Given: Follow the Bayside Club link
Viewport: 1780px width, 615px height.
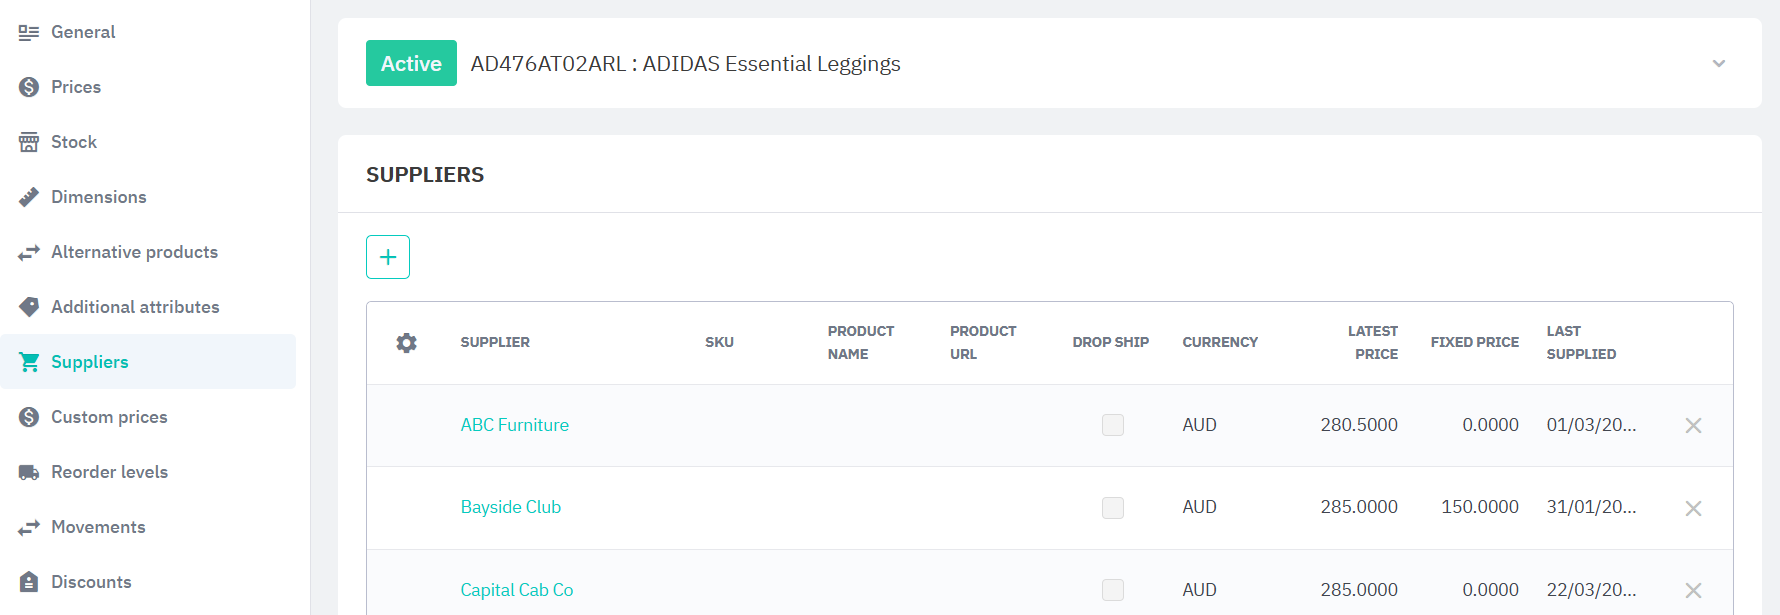Looking at the screenshot, I should [x=510, y=507].
